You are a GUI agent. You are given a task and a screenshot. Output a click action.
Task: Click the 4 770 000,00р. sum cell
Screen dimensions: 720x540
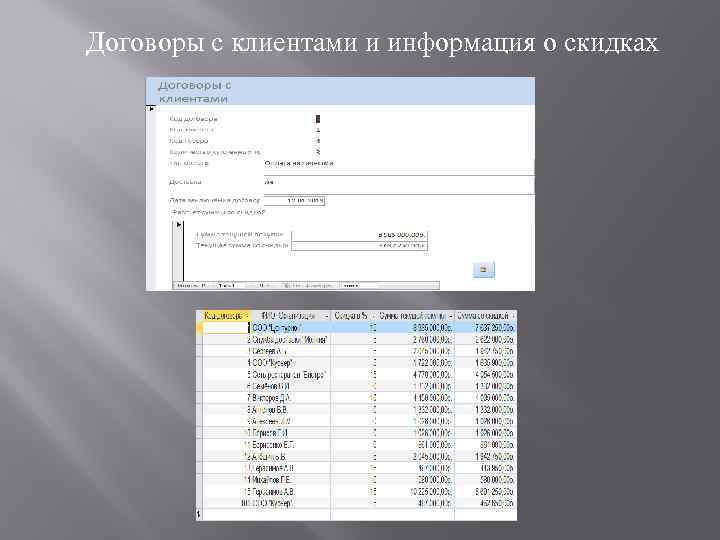point(416,375)
